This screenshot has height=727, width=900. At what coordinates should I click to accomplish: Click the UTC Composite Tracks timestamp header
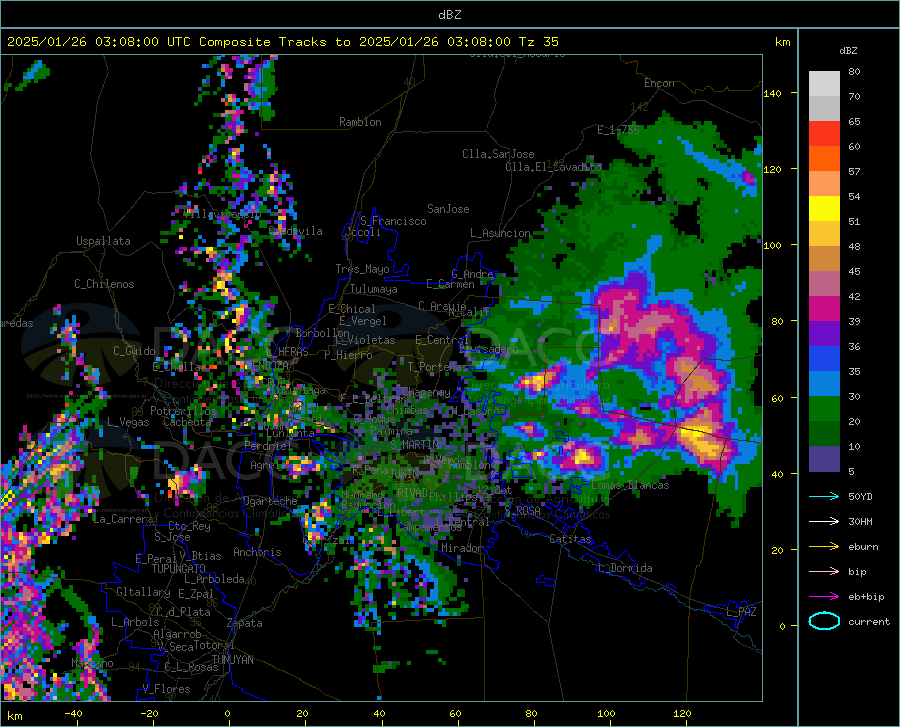click(282, 42)
